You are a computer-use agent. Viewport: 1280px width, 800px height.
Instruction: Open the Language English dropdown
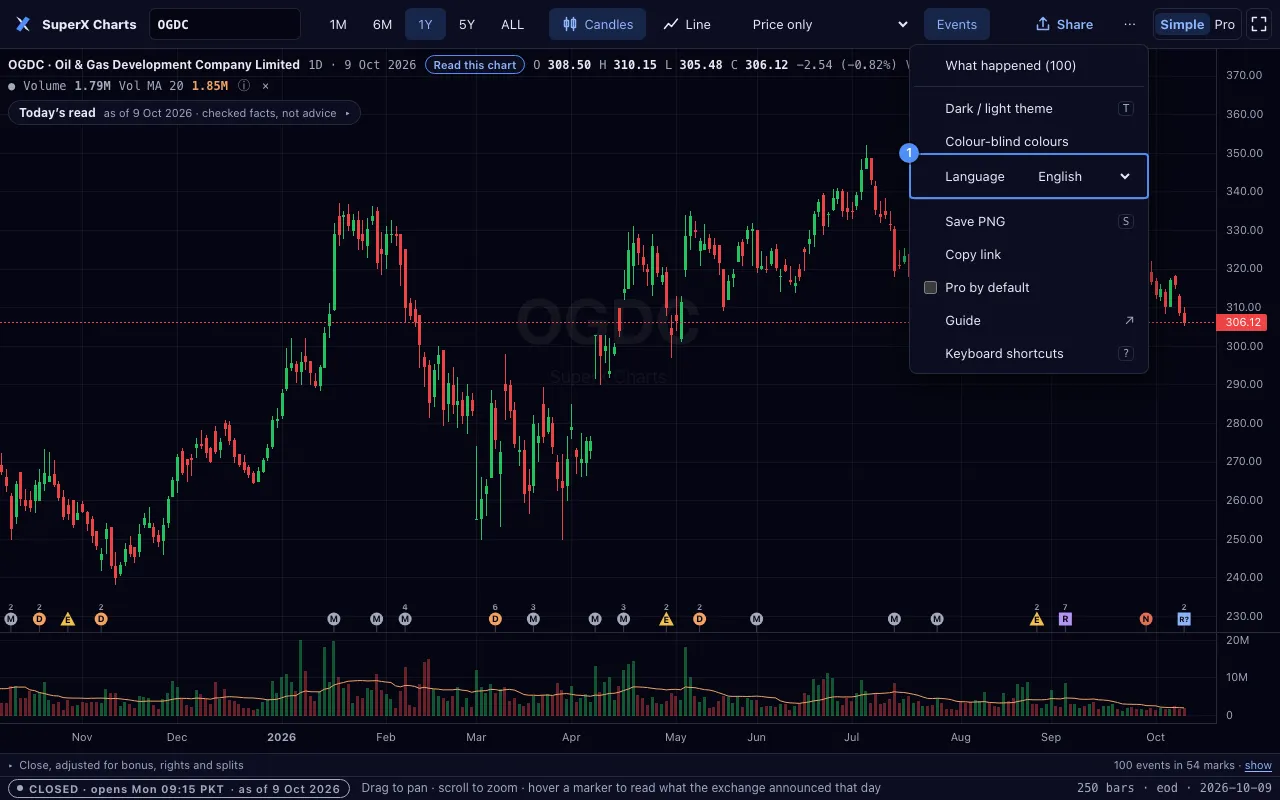click(1084, 176)
